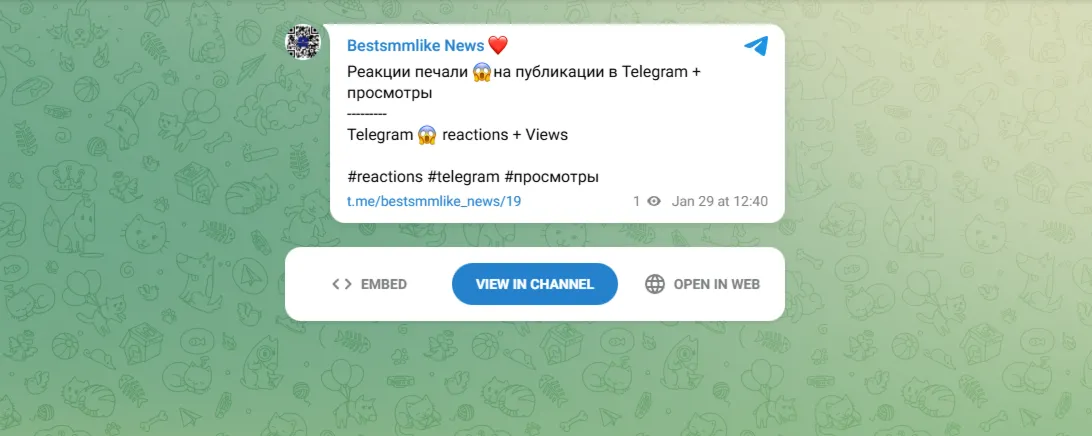Image resolution: width=1092 pixels, height=436 pixels.
Task: Select OPEN IN WEB
Action: pos(702,284)
